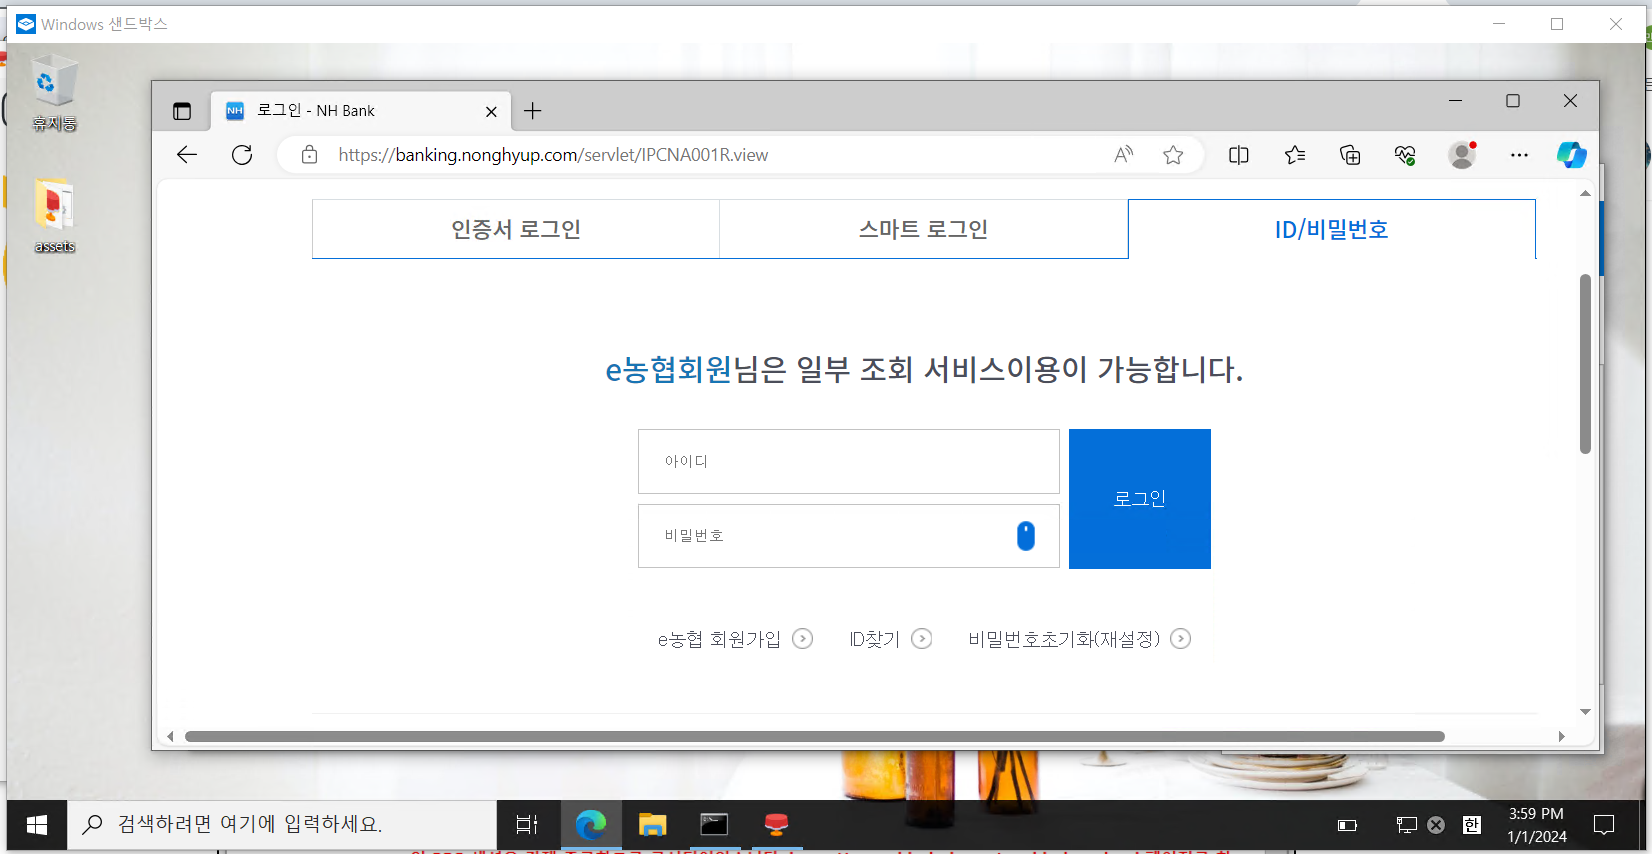
Task: Maximize the Edge browser window
Action: [x=1513, y=101]
